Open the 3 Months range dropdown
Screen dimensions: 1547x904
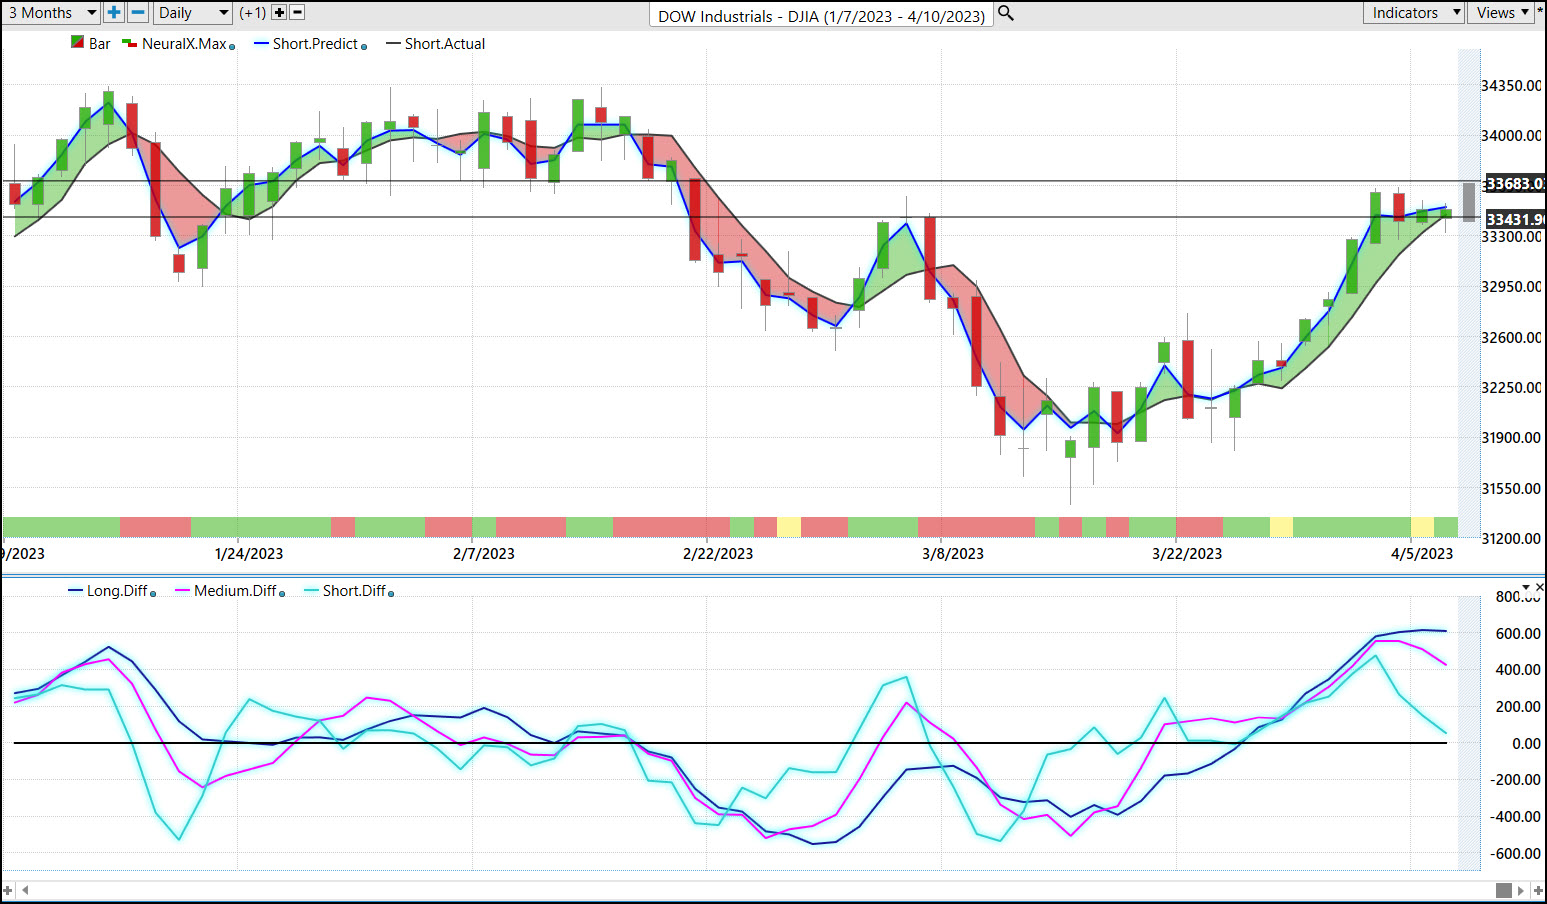[x=50, y=13]
